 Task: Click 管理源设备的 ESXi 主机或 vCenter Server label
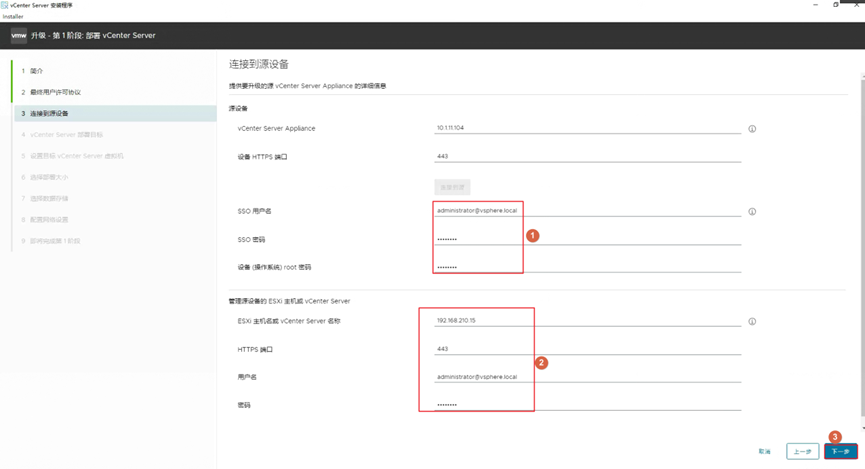[290, 301]
